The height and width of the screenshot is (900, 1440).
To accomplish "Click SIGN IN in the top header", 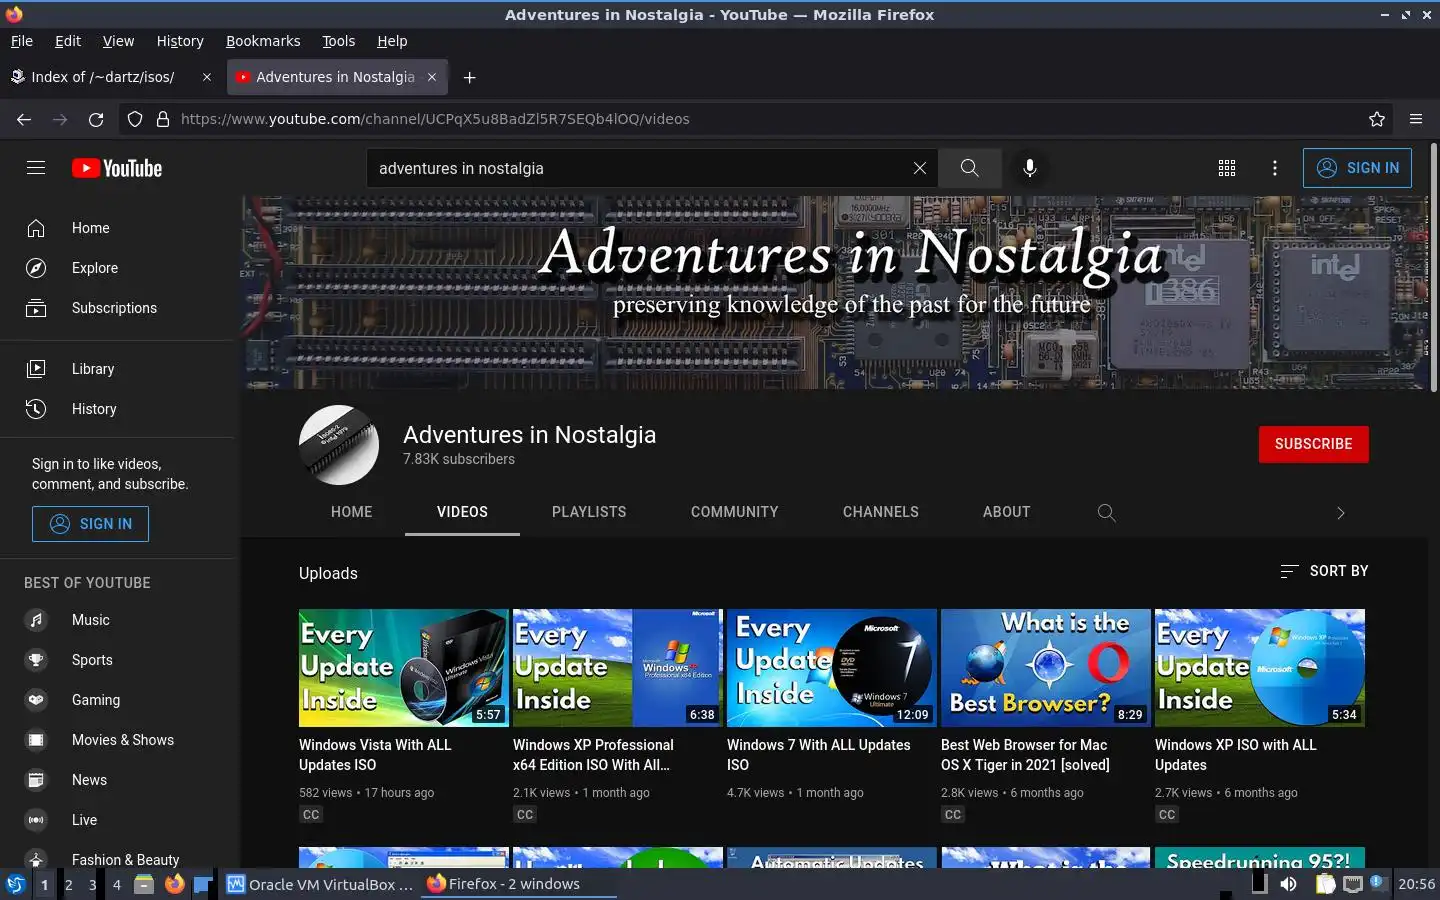I will tap(1357, 168).
